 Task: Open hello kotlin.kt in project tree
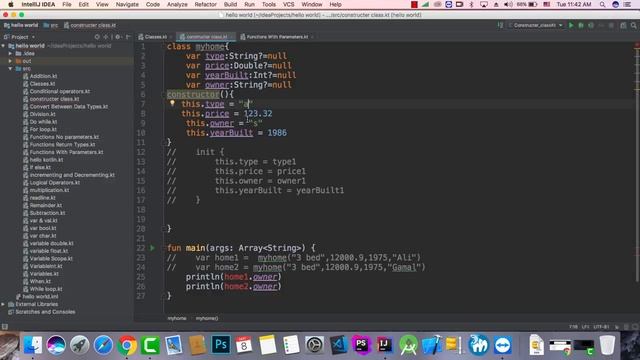point(46,160)
